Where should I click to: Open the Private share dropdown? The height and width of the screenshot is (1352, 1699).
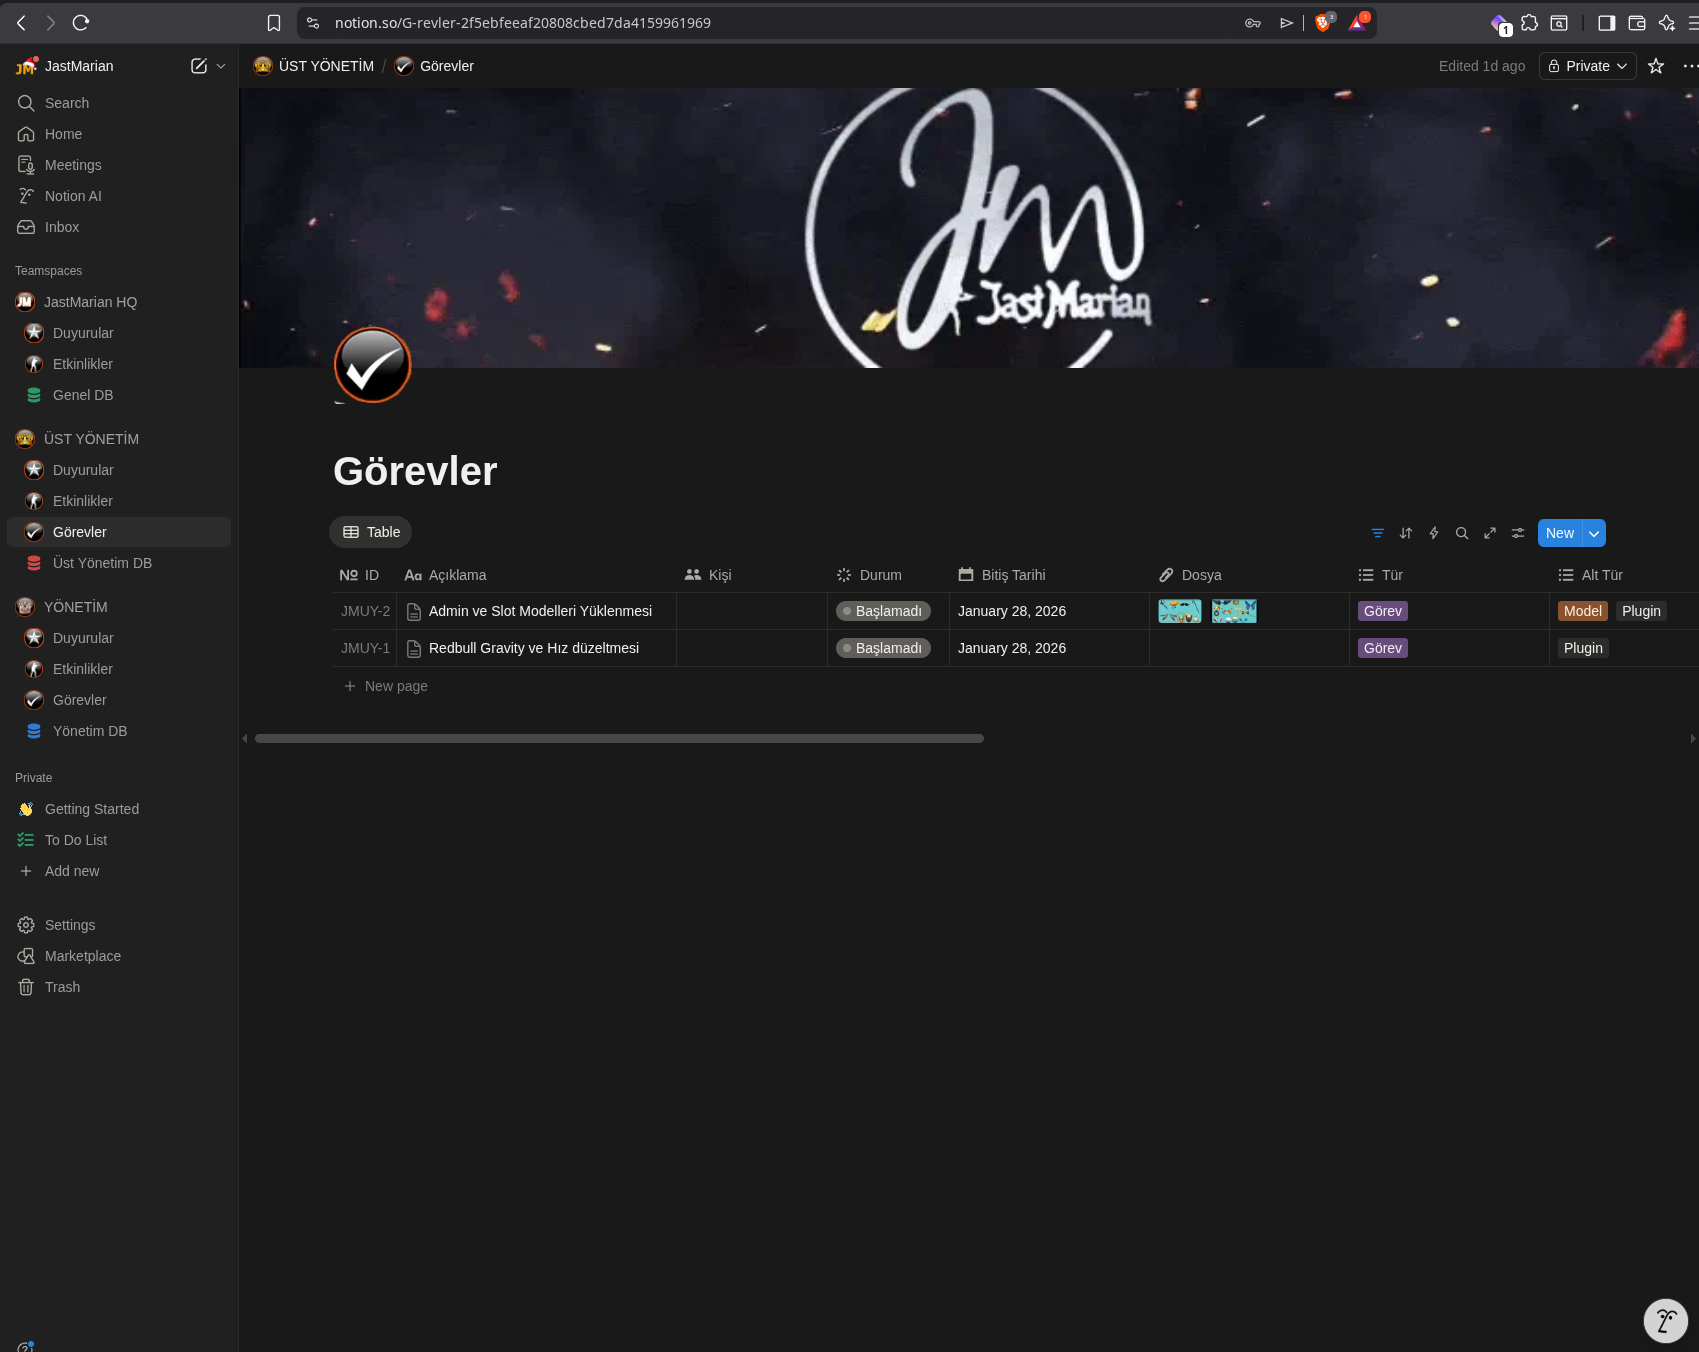1588,66
